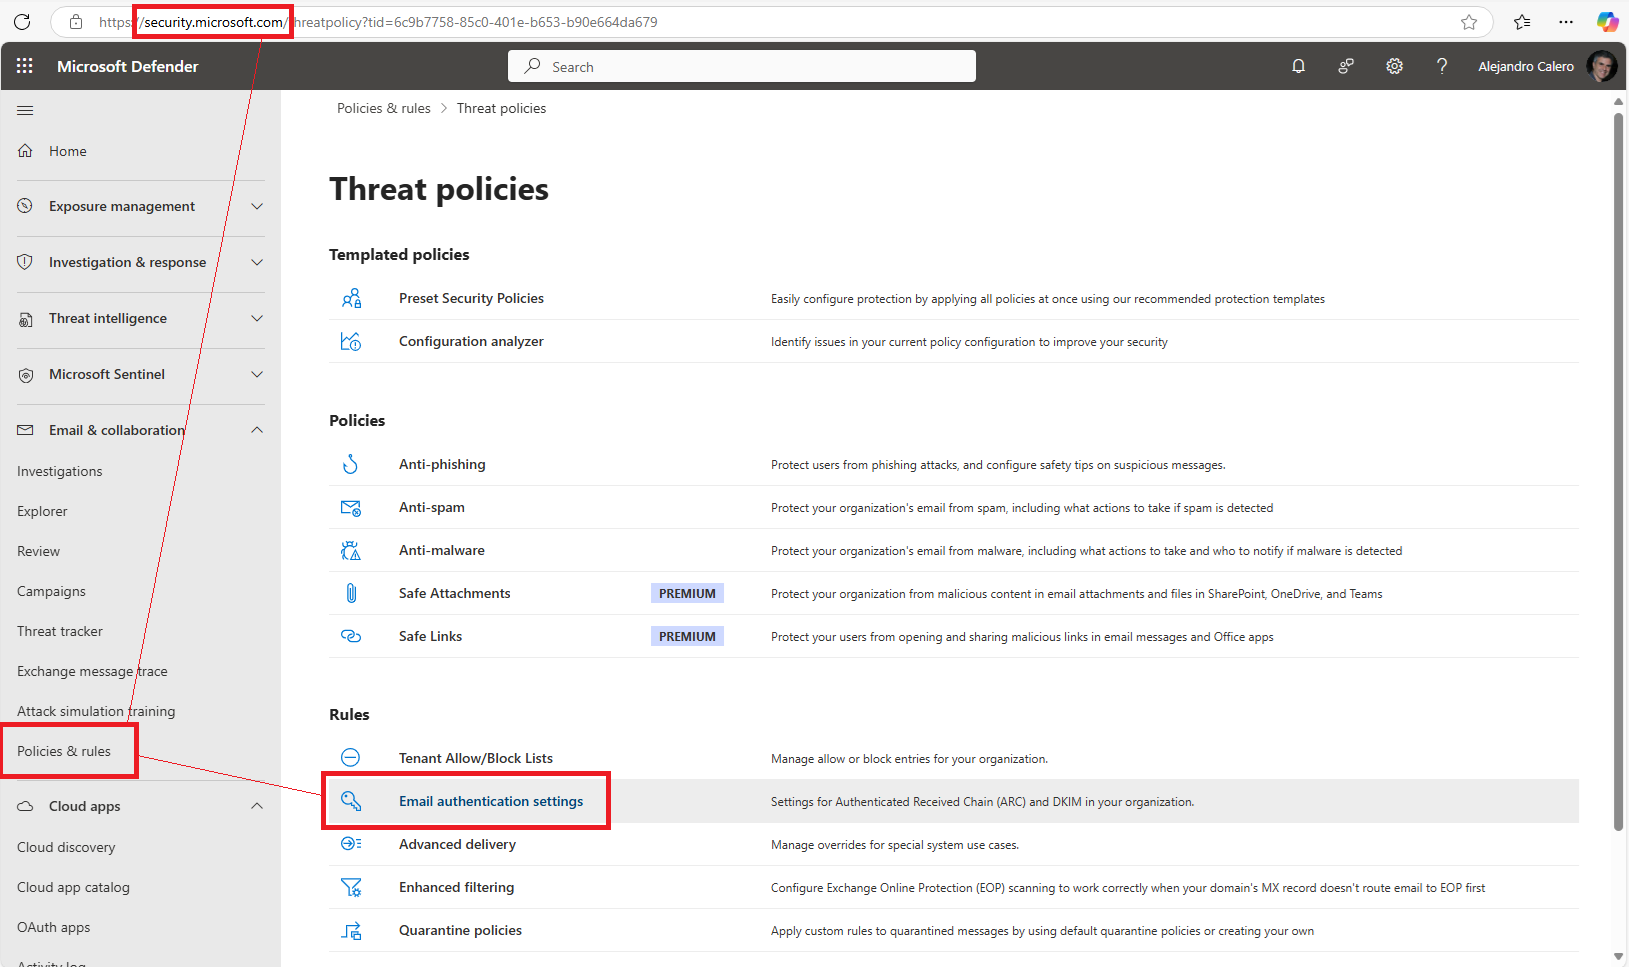Screen dimensions: 1629x967
Task: Click the Tenant Allow/Block Lists icon
Action: click(x=351, y=758)
